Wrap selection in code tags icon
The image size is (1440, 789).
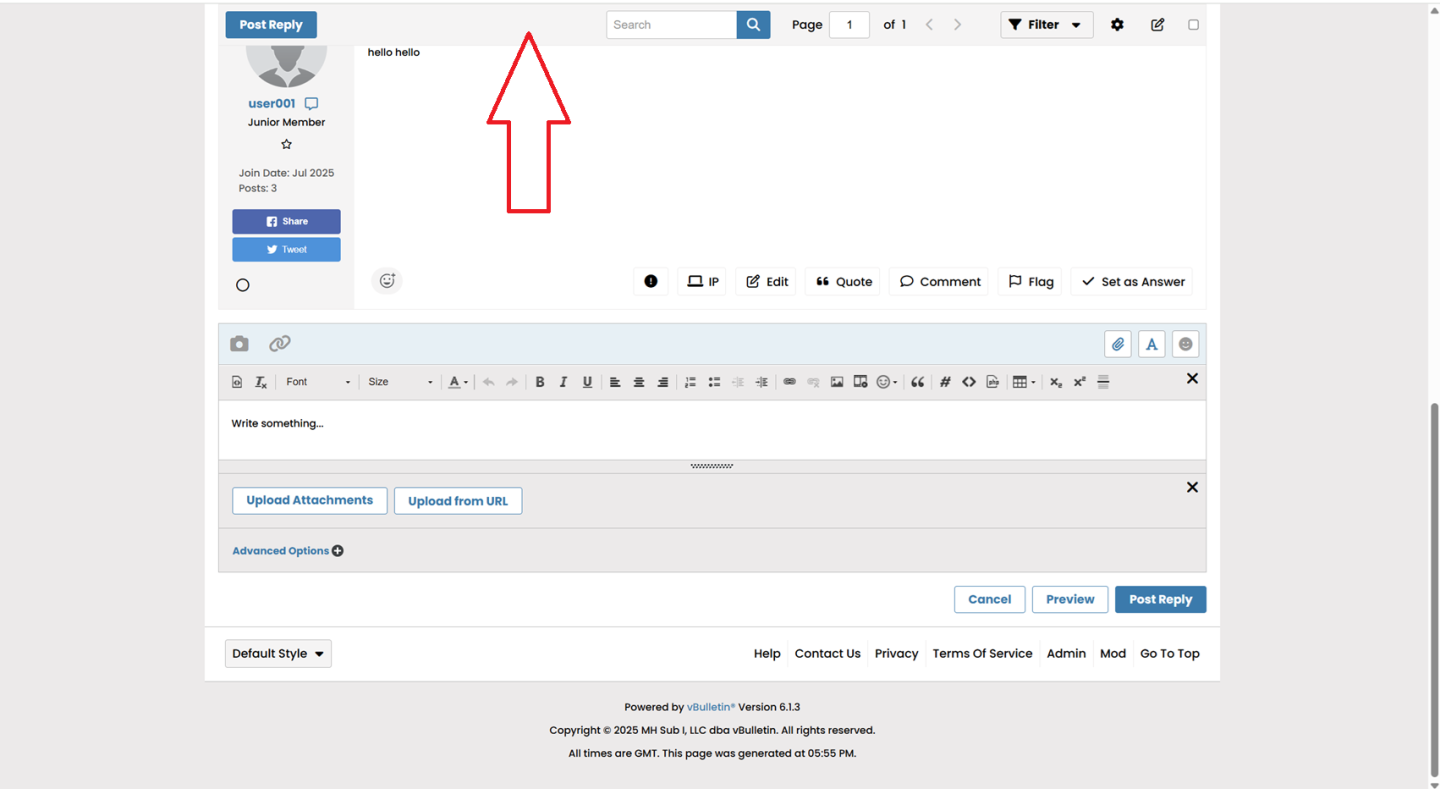click(969, 382)
